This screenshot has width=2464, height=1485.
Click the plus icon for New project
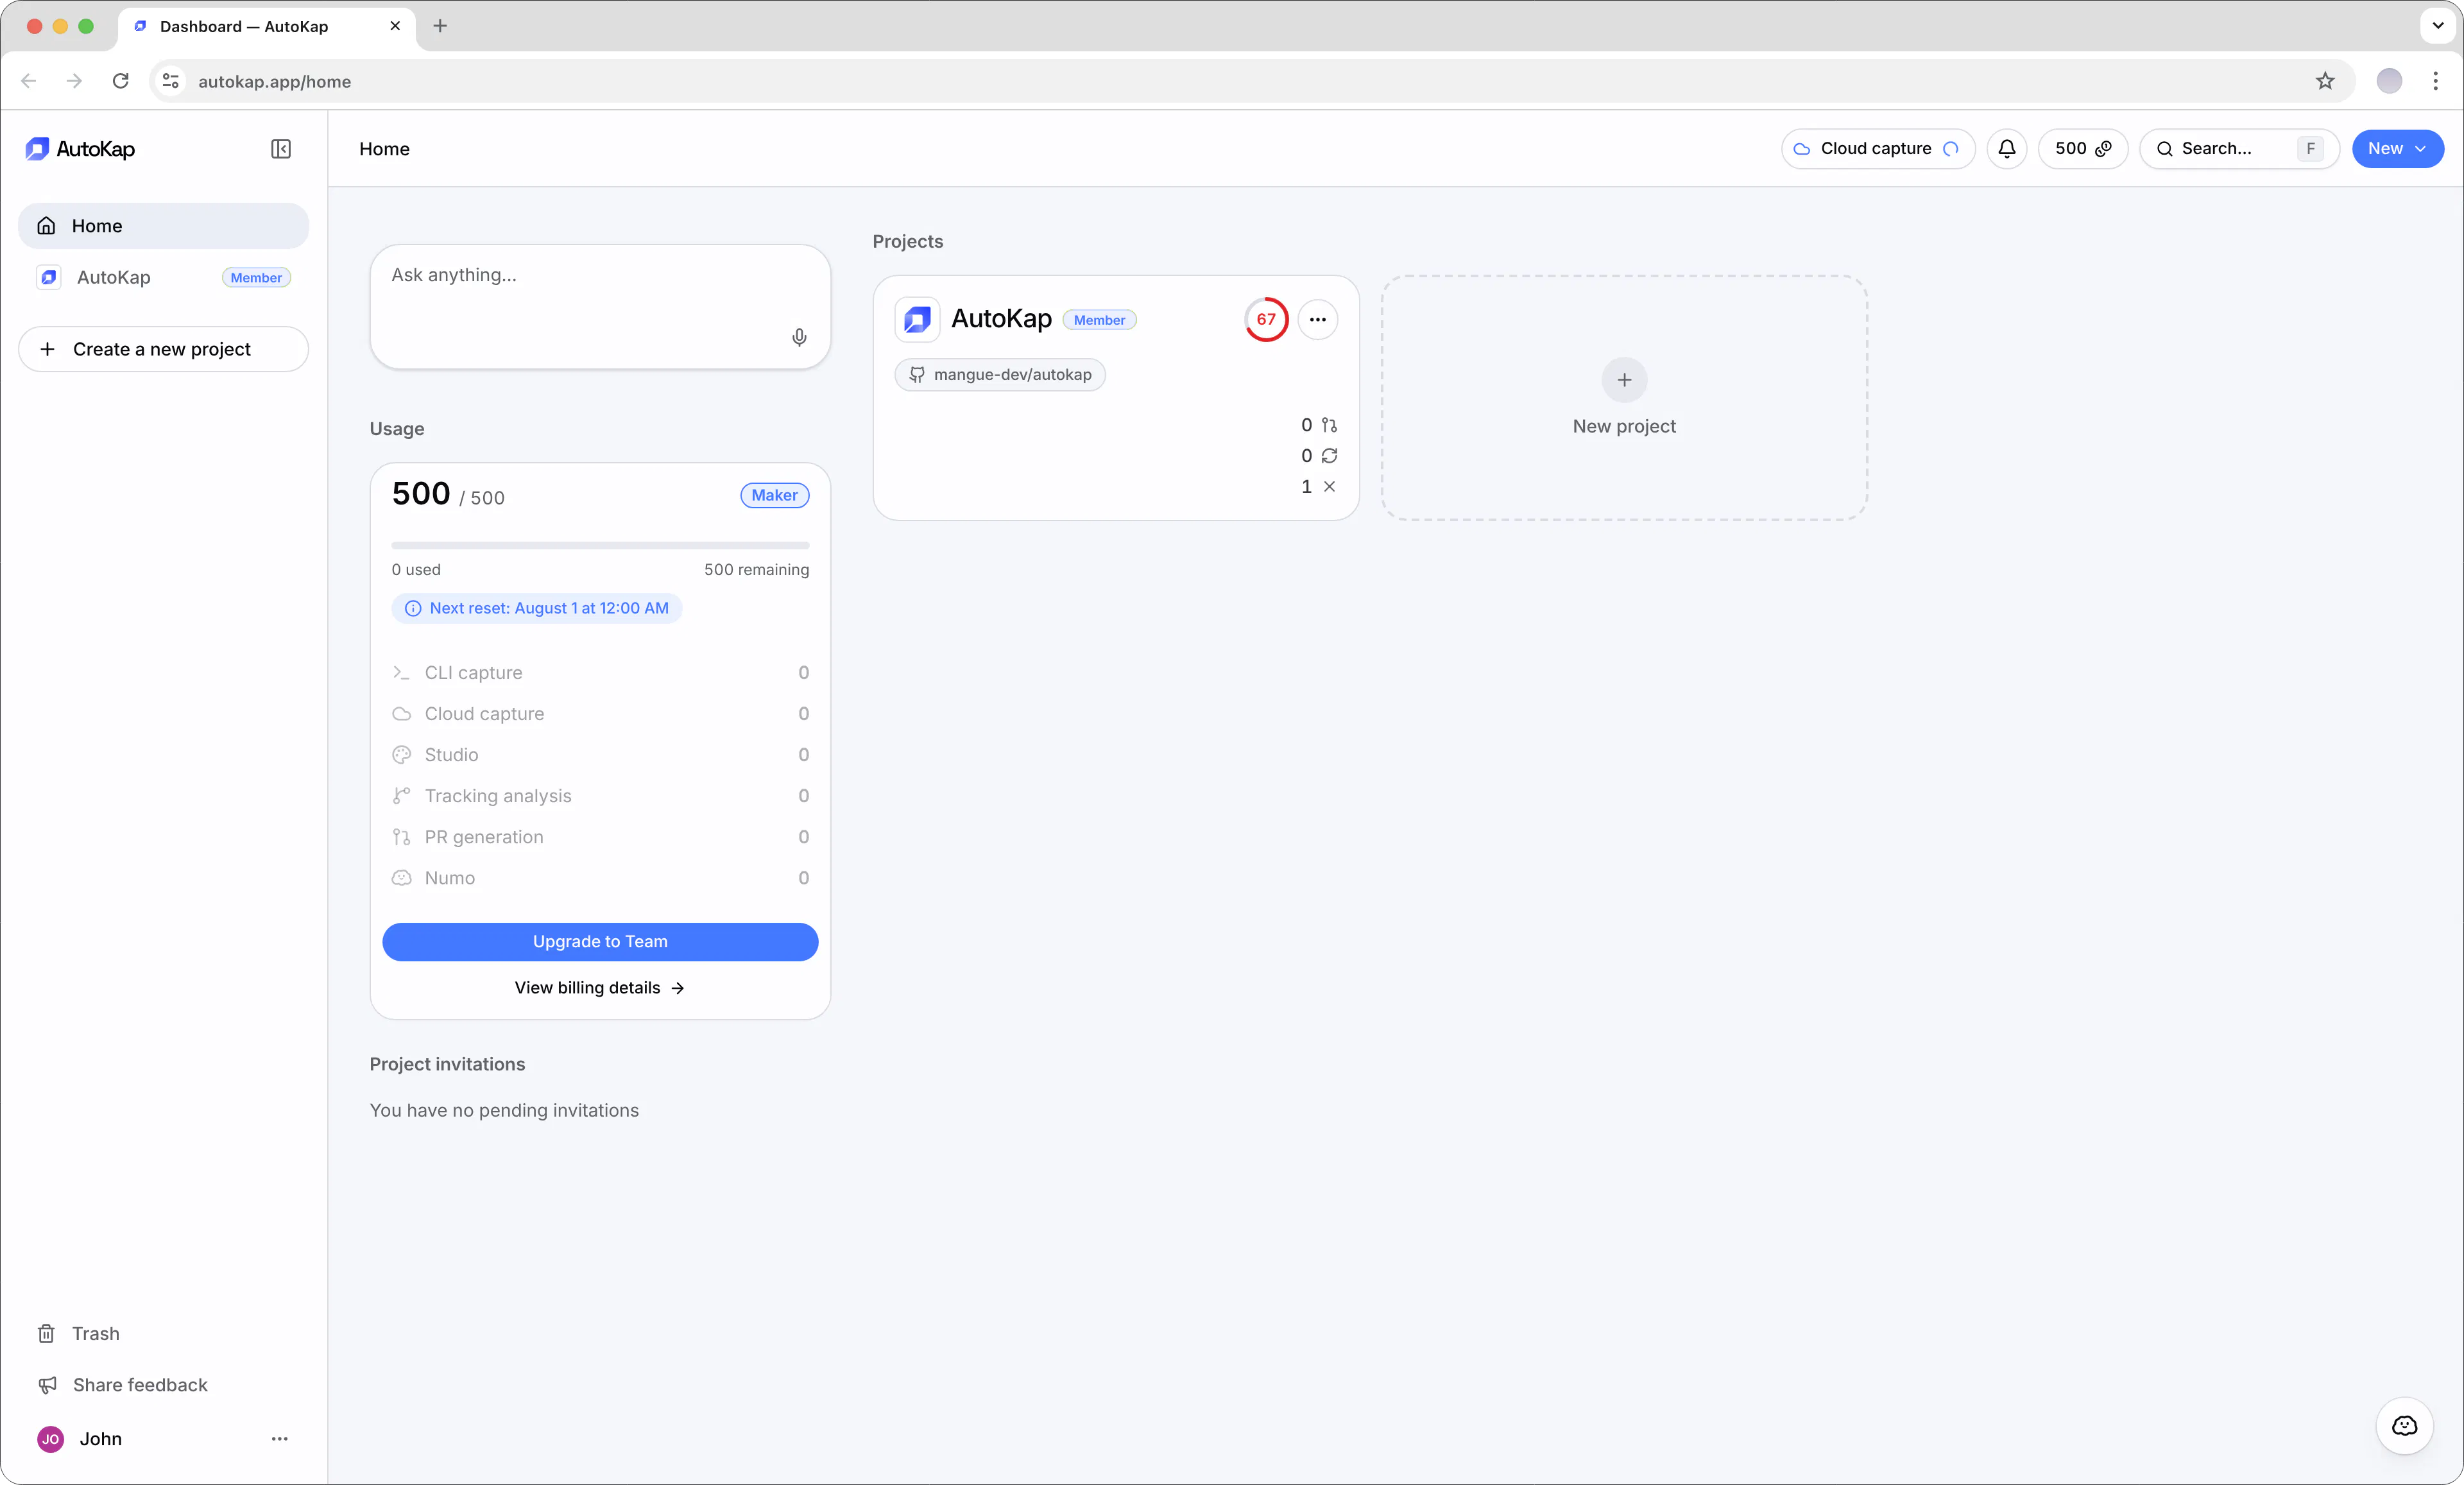1624,380
